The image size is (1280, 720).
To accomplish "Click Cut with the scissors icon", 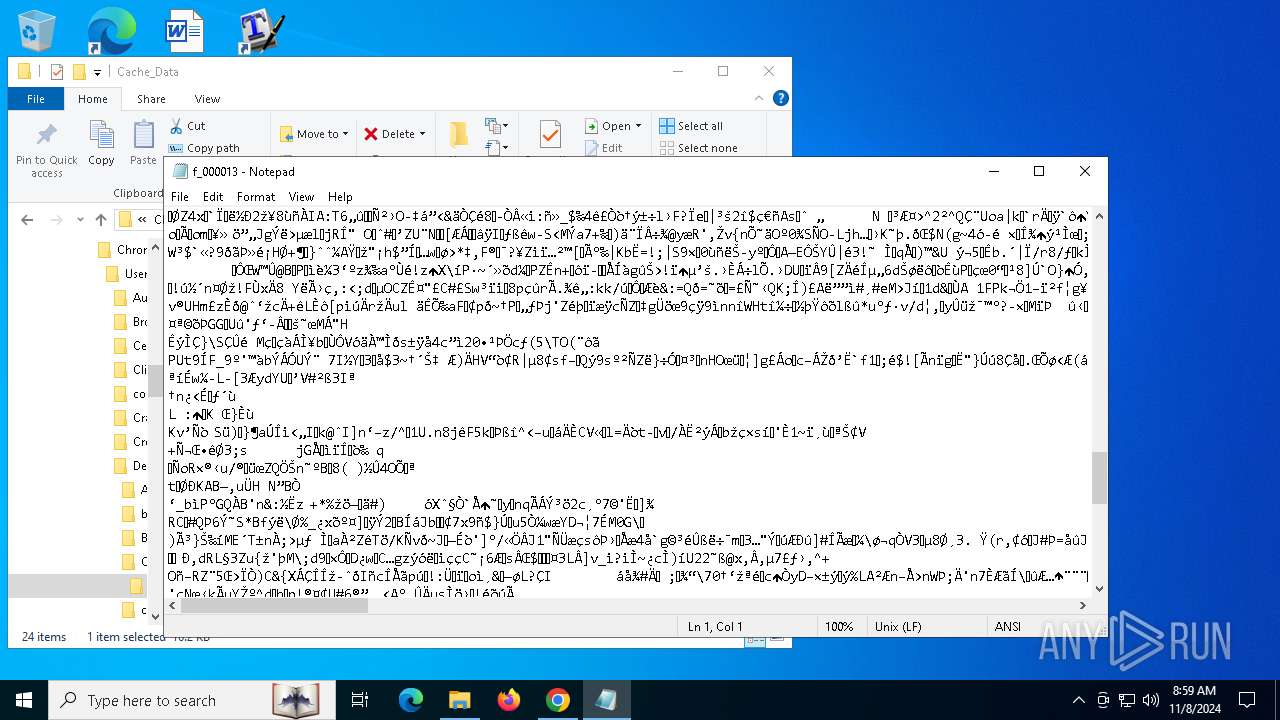I will coord(187,126).
